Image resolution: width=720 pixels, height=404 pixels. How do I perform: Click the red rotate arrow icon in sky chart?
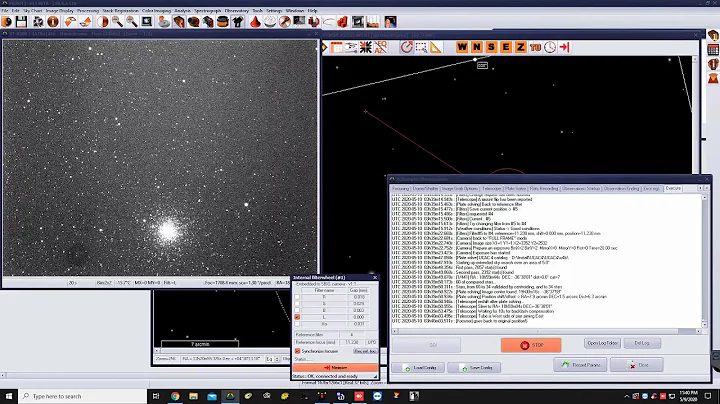coord(406,47)
